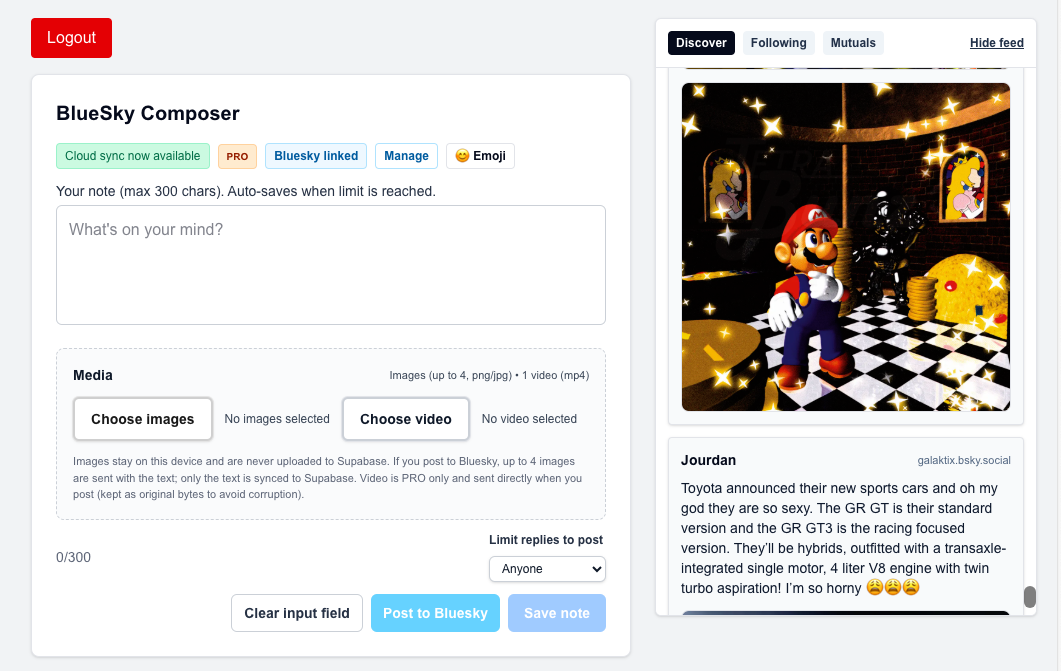This screenshot has height=671, width=1061.
Task: Open the Mario screenshot in the feed
Action: 845,247
